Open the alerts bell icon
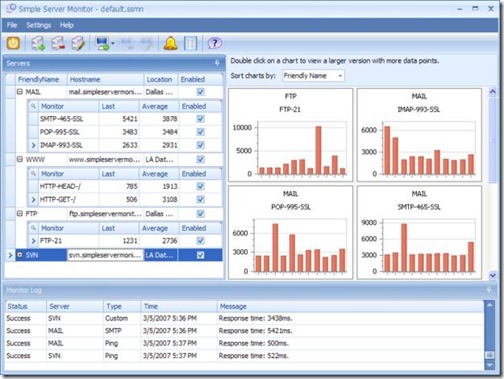Screen dimensions: 504x379 (x=170, y=43)
